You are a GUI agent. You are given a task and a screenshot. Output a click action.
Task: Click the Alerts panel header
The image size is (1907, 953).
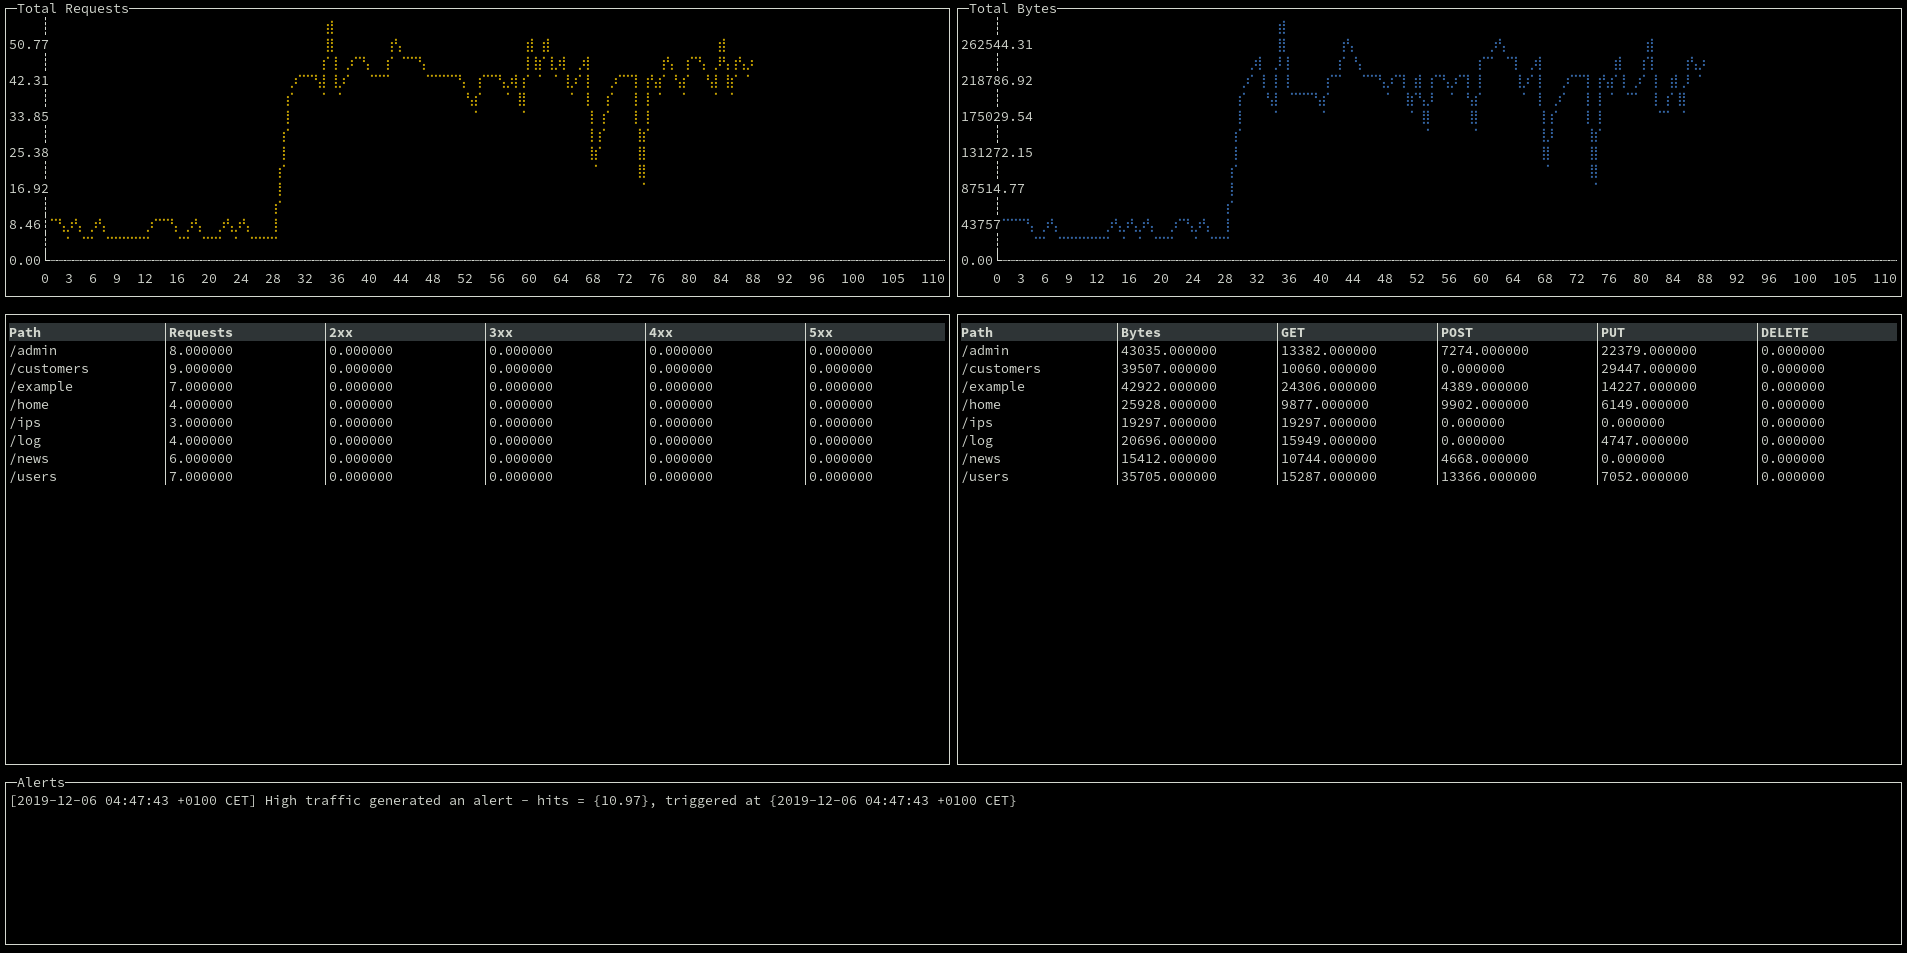click(x=33, y=783)
